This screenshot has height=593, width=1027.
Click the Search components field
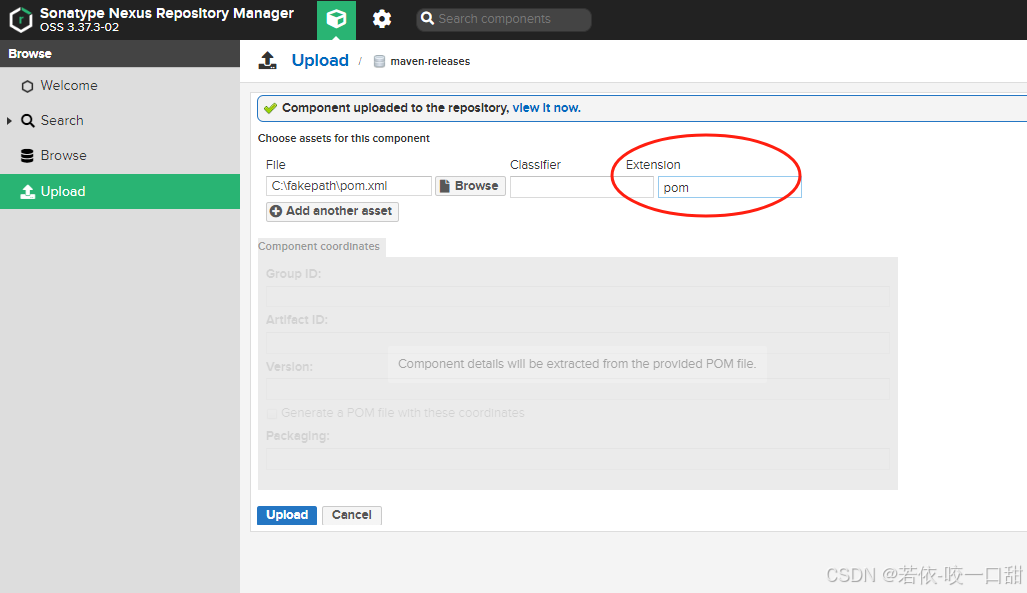(504, 19)
